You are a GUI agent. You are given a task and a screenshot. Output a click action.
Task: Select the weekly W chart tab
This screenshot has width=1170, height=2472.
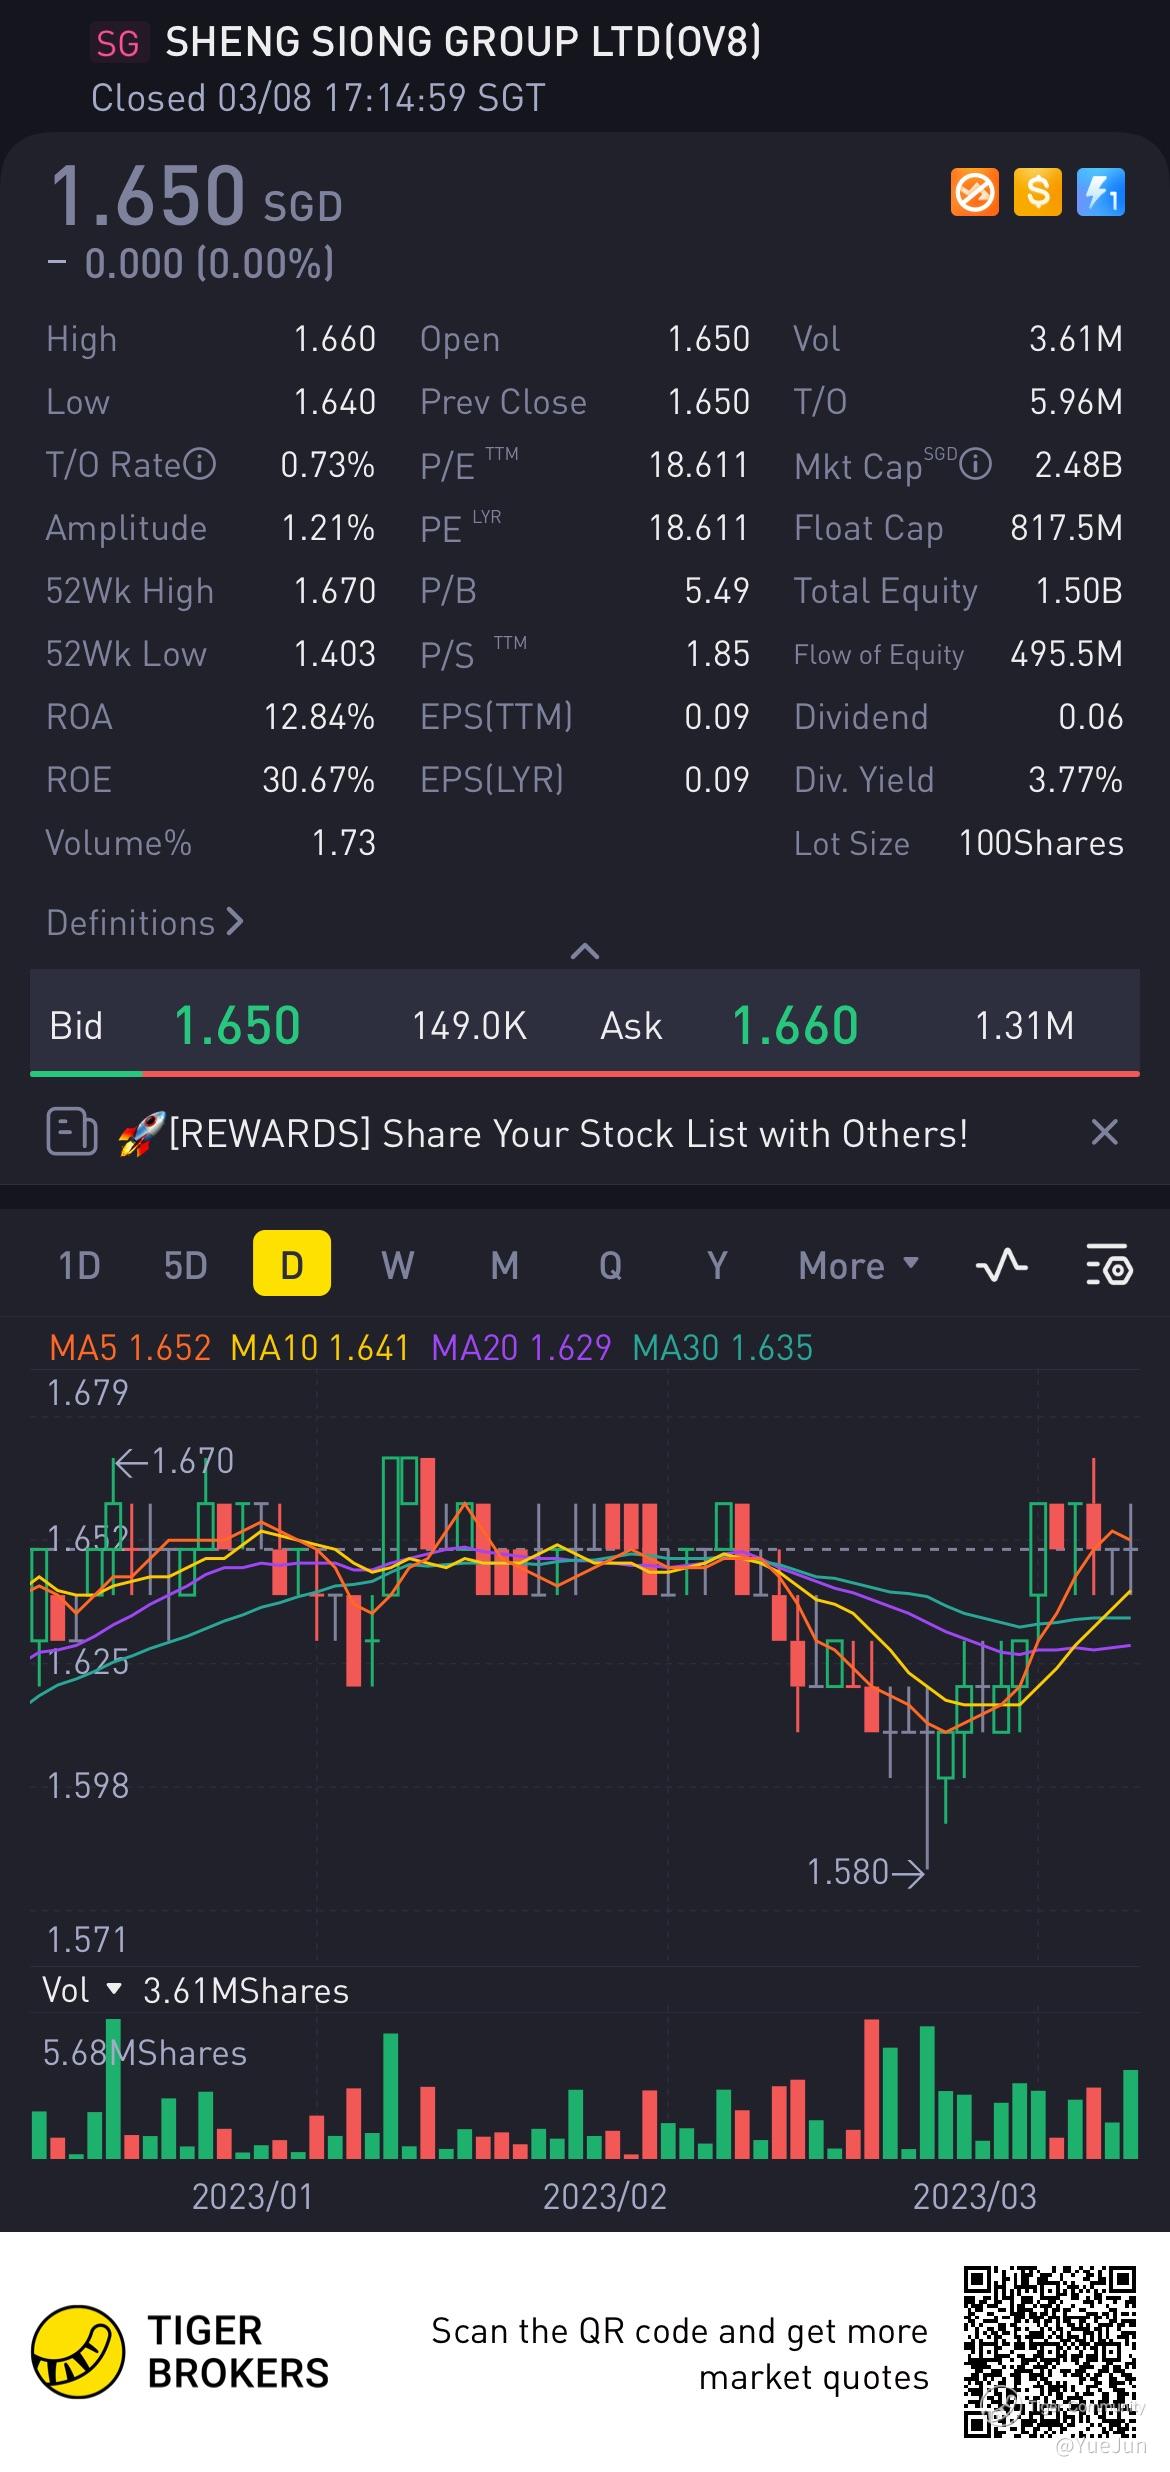coord(398,1264)
